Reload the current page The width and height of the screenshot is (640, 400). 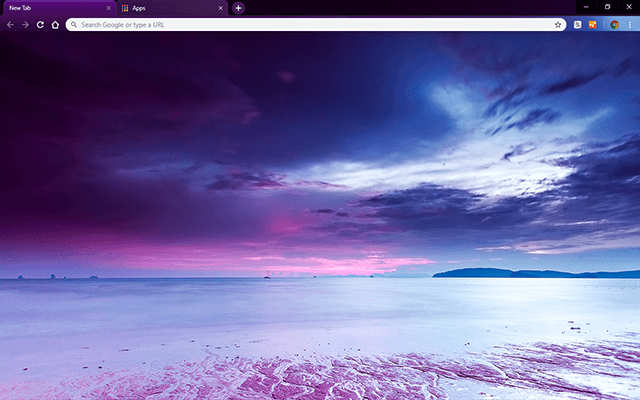[40, 24]
